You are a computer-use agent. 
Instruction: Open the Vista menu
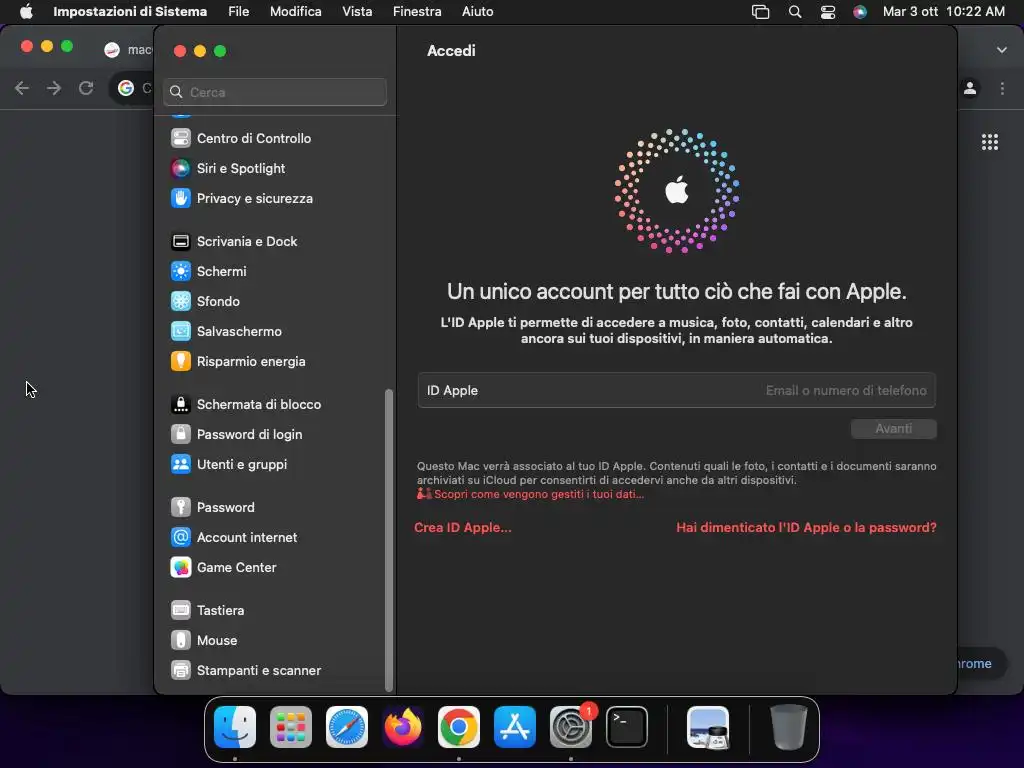[x=357, y=12]
